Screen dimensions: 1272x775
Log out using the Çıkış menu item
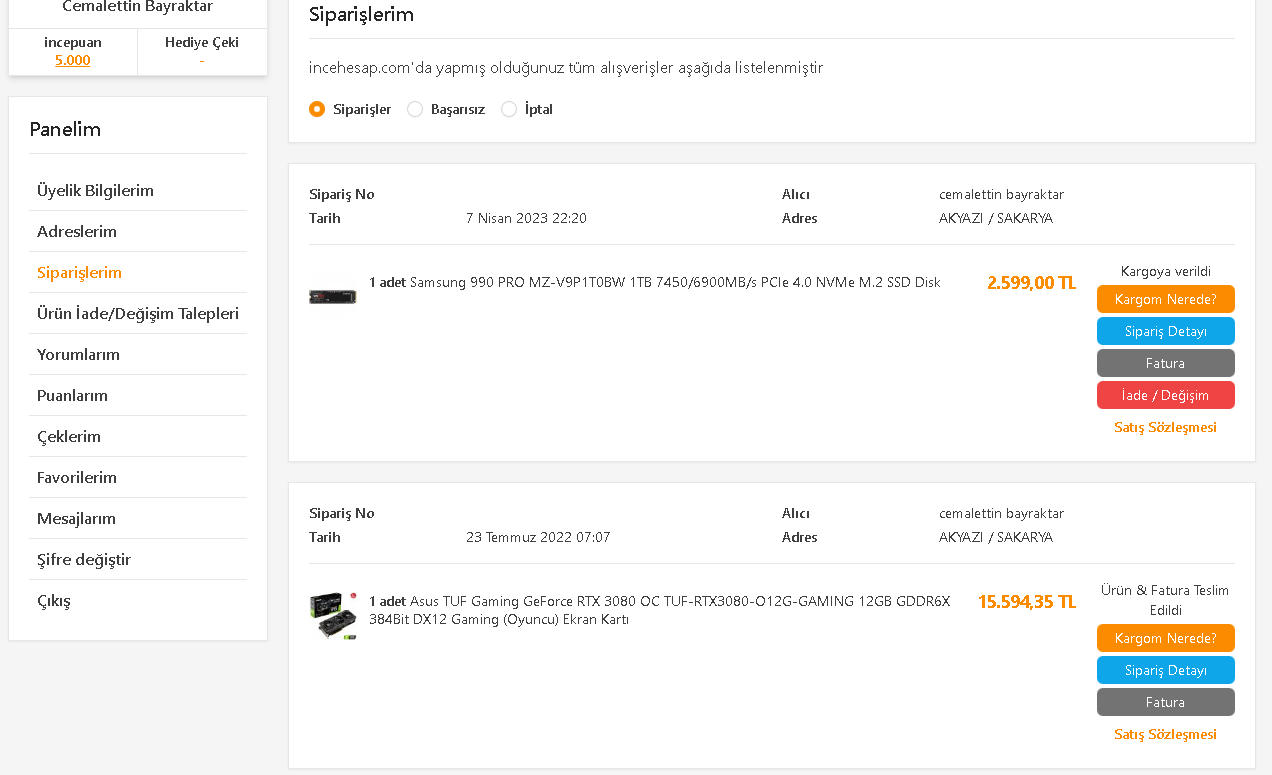[x=54, y=600]
